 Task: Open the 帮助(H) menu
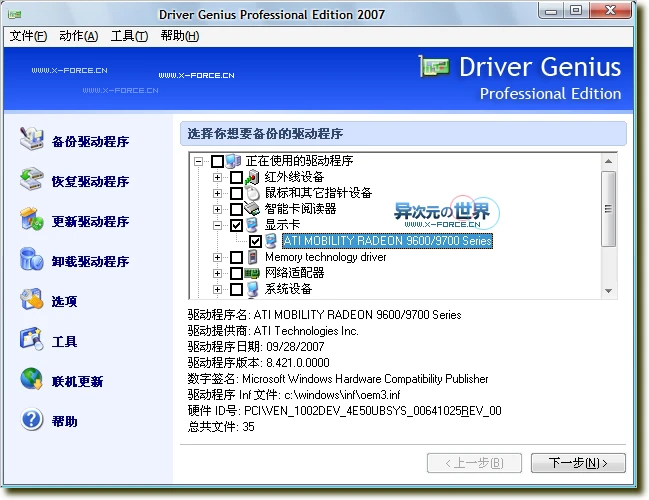180,36
